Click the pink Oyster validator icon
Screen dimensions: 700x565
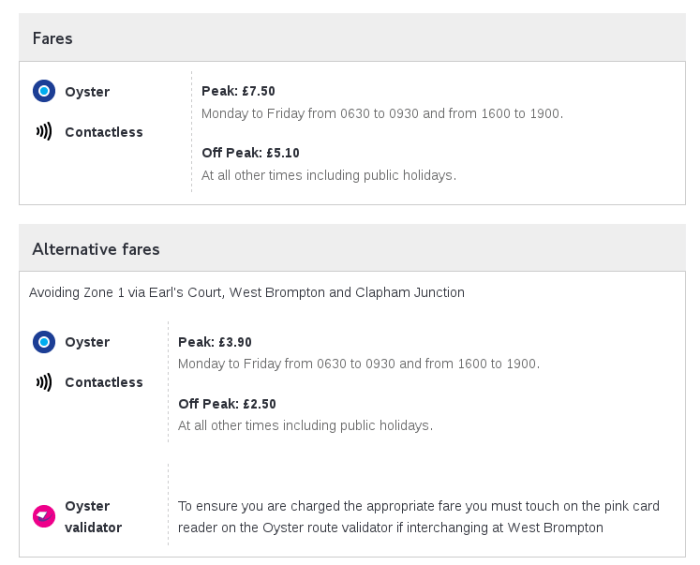coord(43,516)
